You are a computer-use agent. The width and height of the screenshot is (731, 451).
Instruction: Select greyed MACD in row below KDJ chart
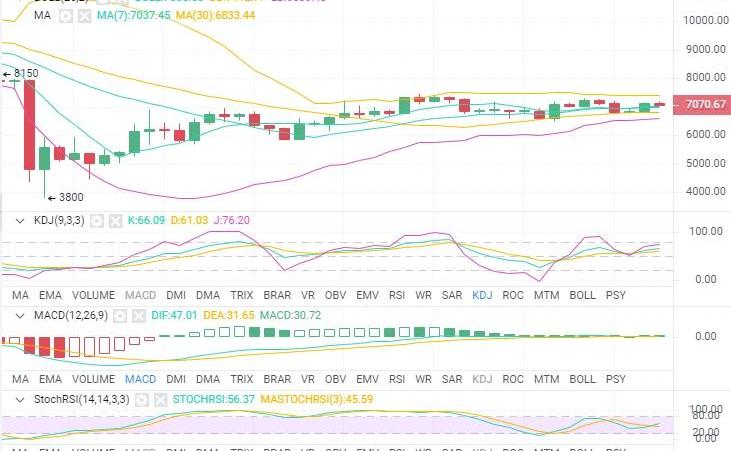pyautogui.click(x=140, y=295)
